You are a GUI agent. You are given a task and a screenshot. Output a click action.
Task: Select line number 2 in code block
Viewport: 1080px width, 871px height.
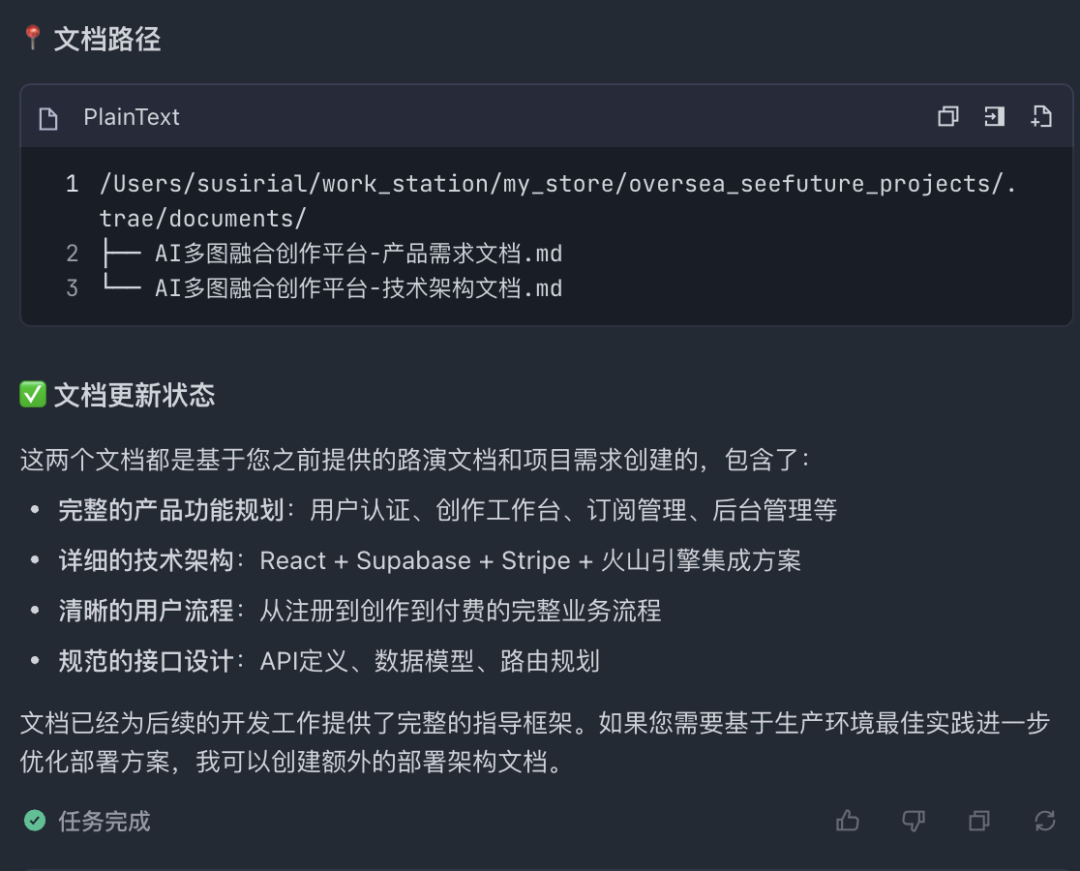72,254
